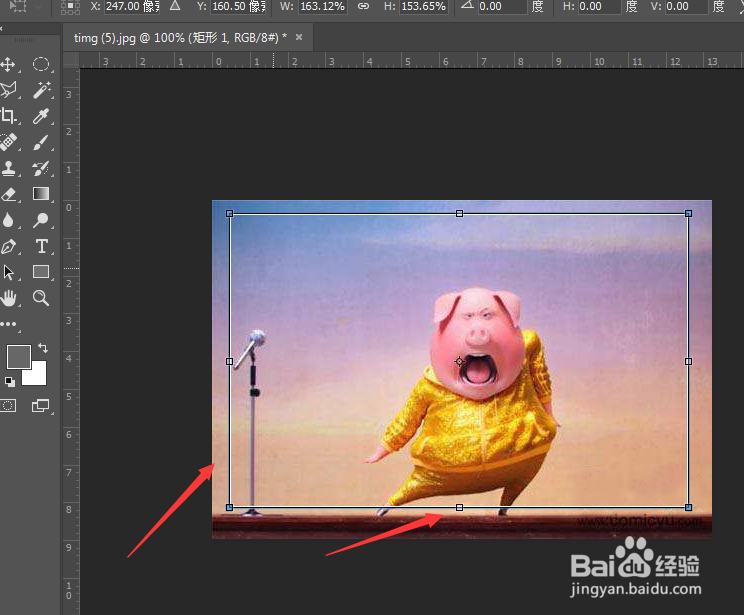Screen dimensions: 744x615
Task: Toggle Quick Mask mode
Action: coord(8,406)
